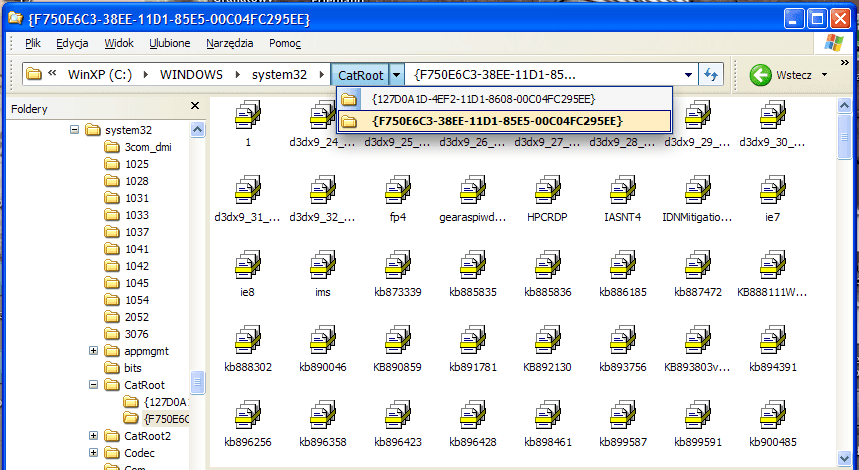
Task: Click the system32 breadcrumb segment
Action: point(281,75)
